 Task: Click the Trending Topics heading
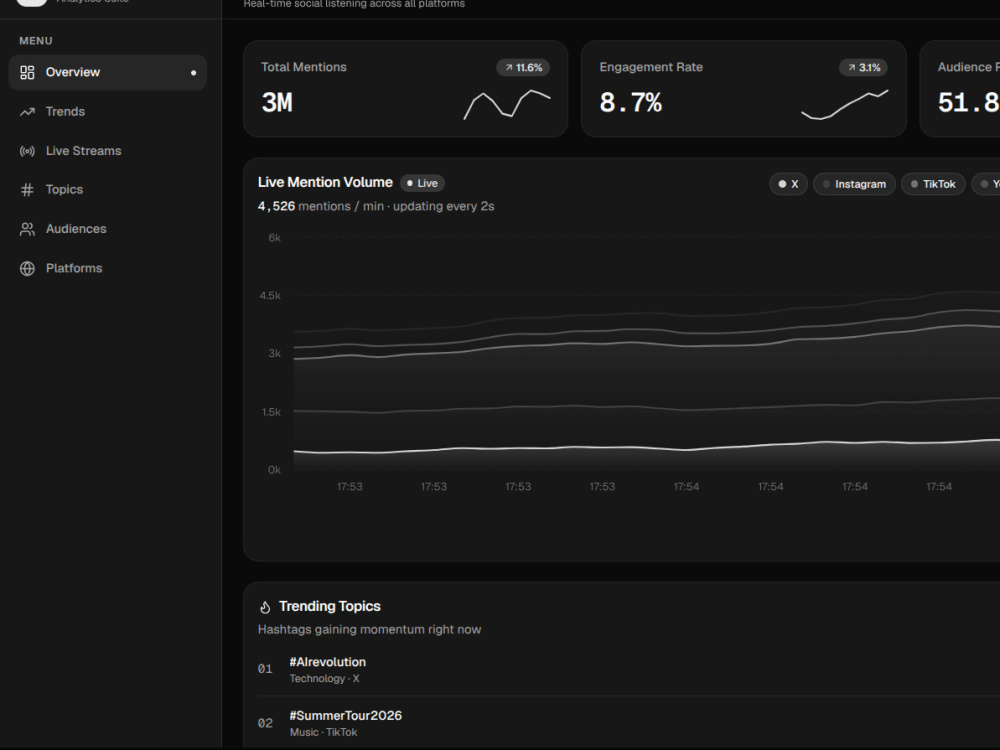point(330,607)
